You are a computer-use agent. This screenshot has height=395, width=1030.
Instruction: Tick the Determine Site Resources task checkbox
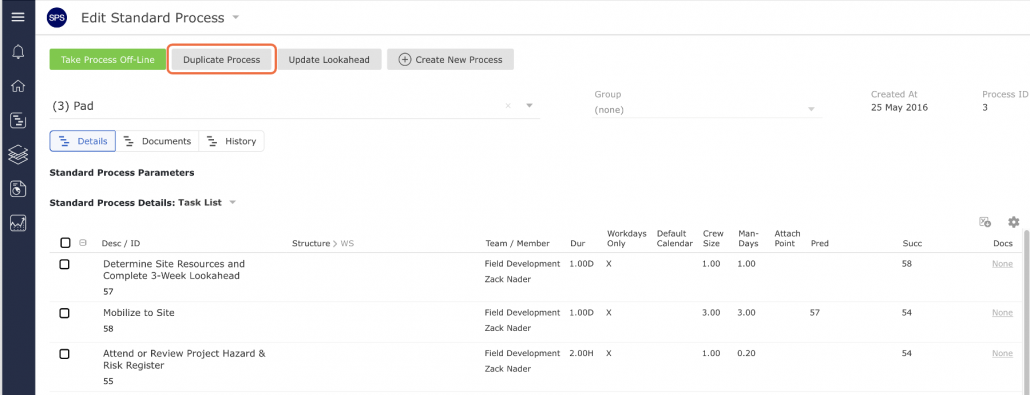tap(64, 264)
